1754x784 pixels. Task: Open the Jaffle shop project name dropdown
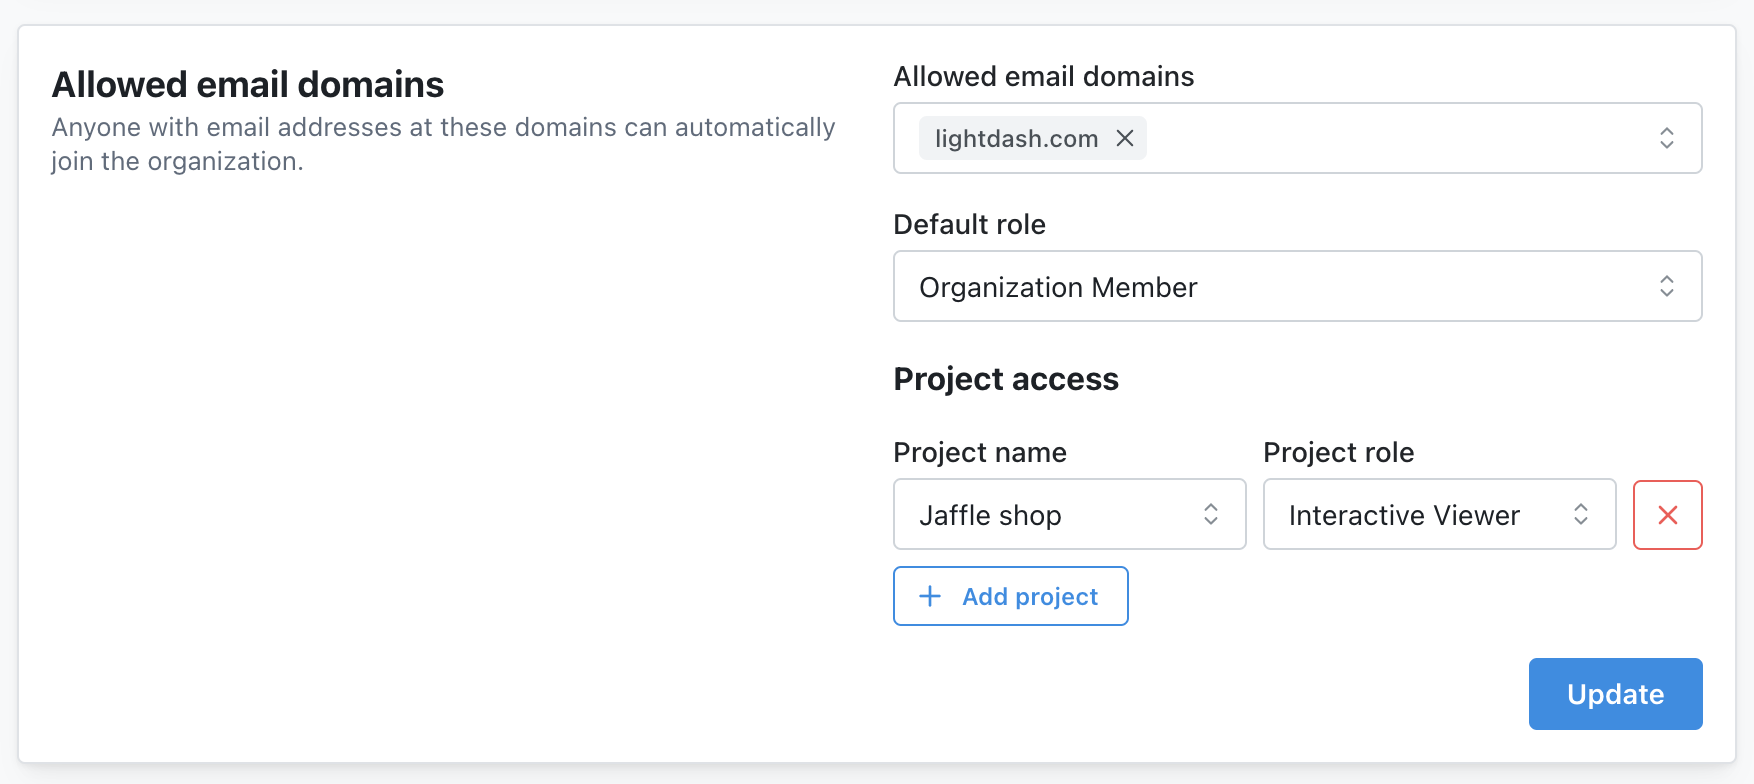[1050, 515]
